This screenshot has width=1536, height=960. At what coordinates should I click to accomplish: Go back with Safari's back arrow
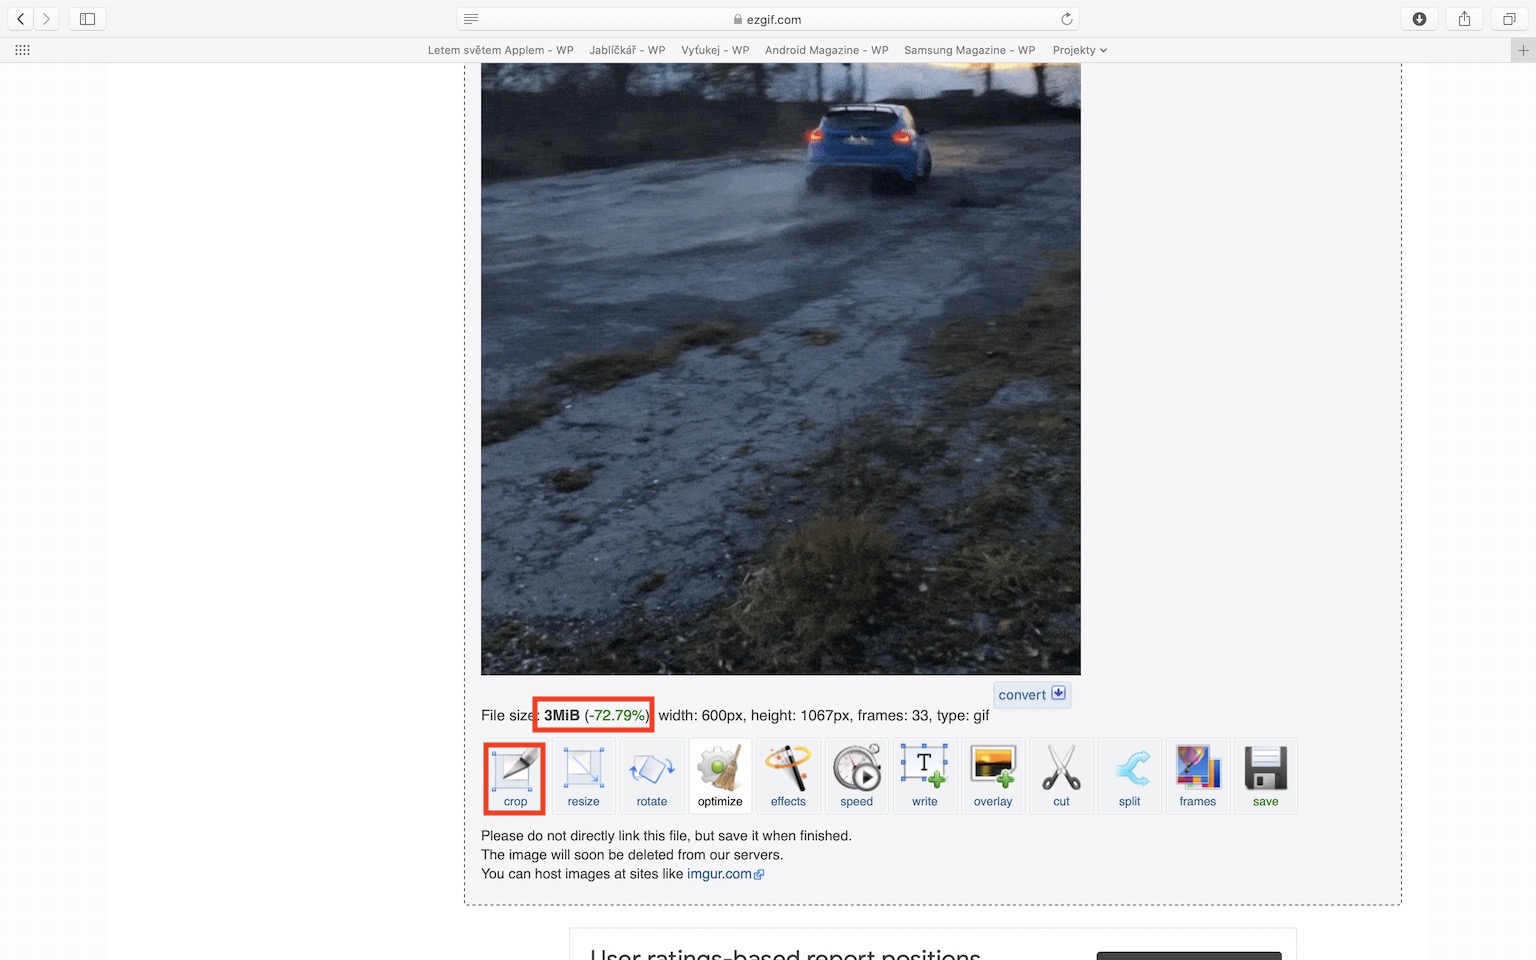pos(20,19)
